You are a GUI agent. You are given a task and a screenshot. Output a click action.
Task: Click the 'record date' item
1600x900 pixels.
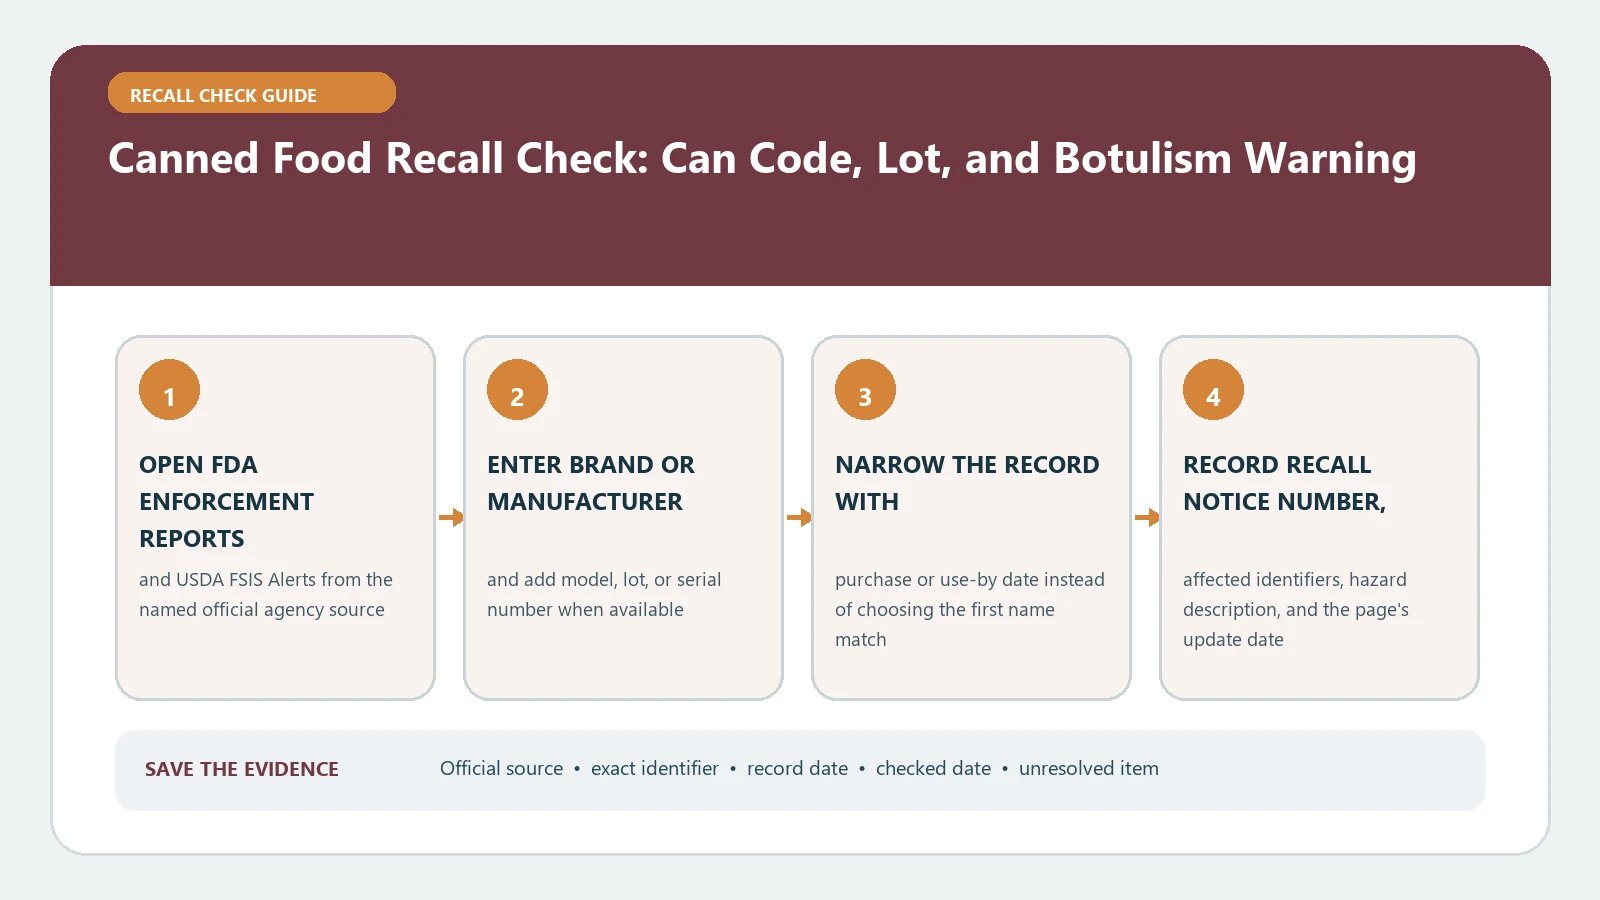coord(798,768)
